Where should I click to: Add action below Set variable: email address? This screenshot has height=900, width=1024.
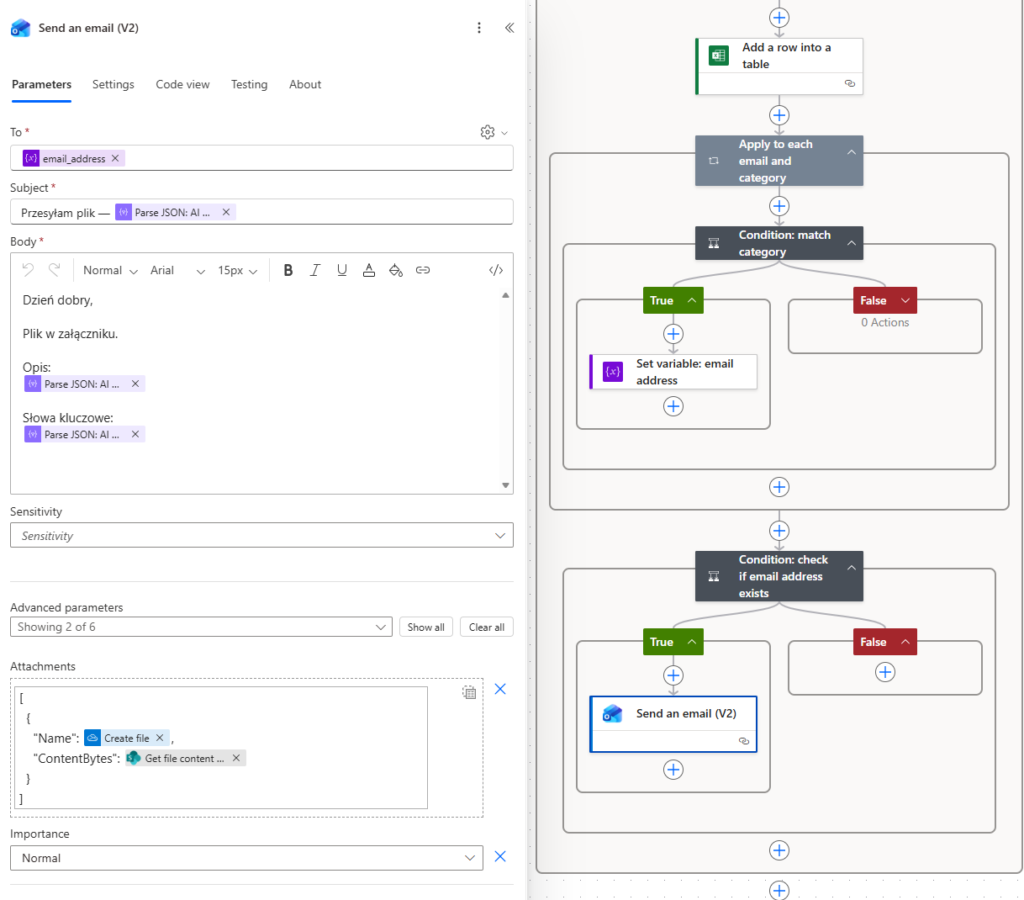(x=673, y=406)
